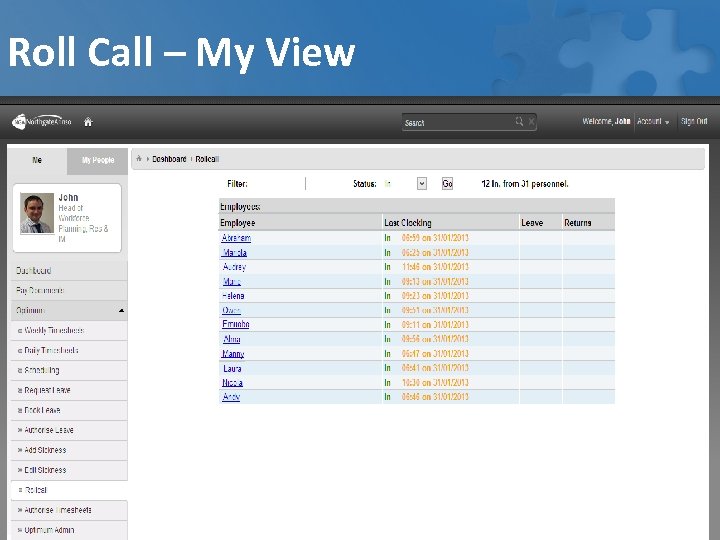Click Dashboard in the breadcrumb

click(x=169, y=159)
